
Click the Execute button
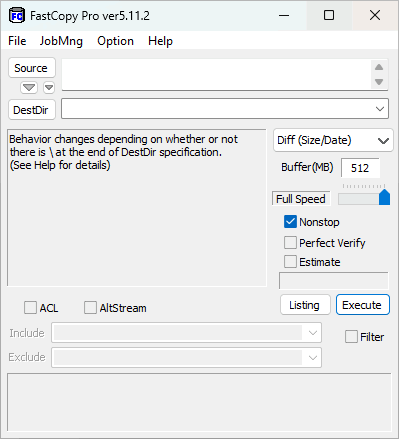coord(362,305)
